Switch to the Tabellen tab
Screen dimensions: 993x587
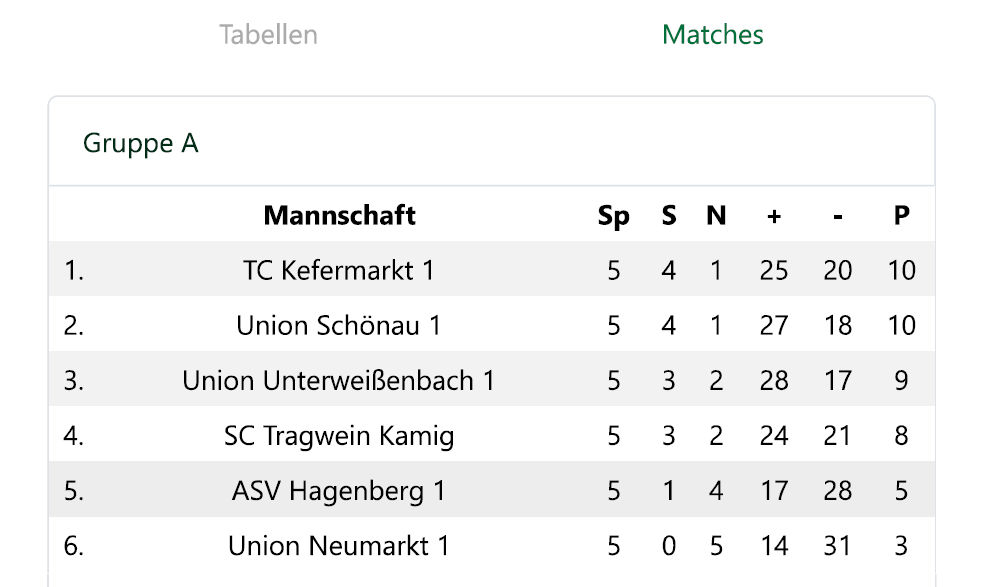coord(268,35)
